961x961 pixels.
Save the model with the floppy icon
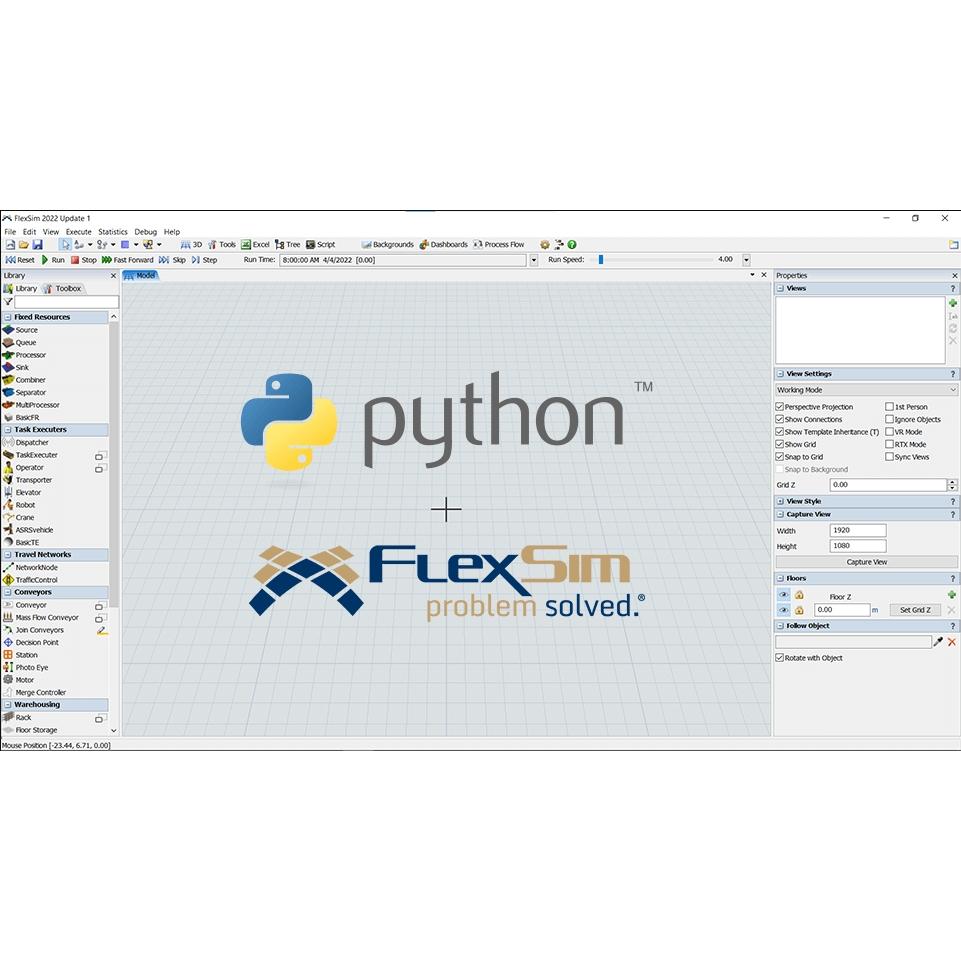tap(37, 245)
